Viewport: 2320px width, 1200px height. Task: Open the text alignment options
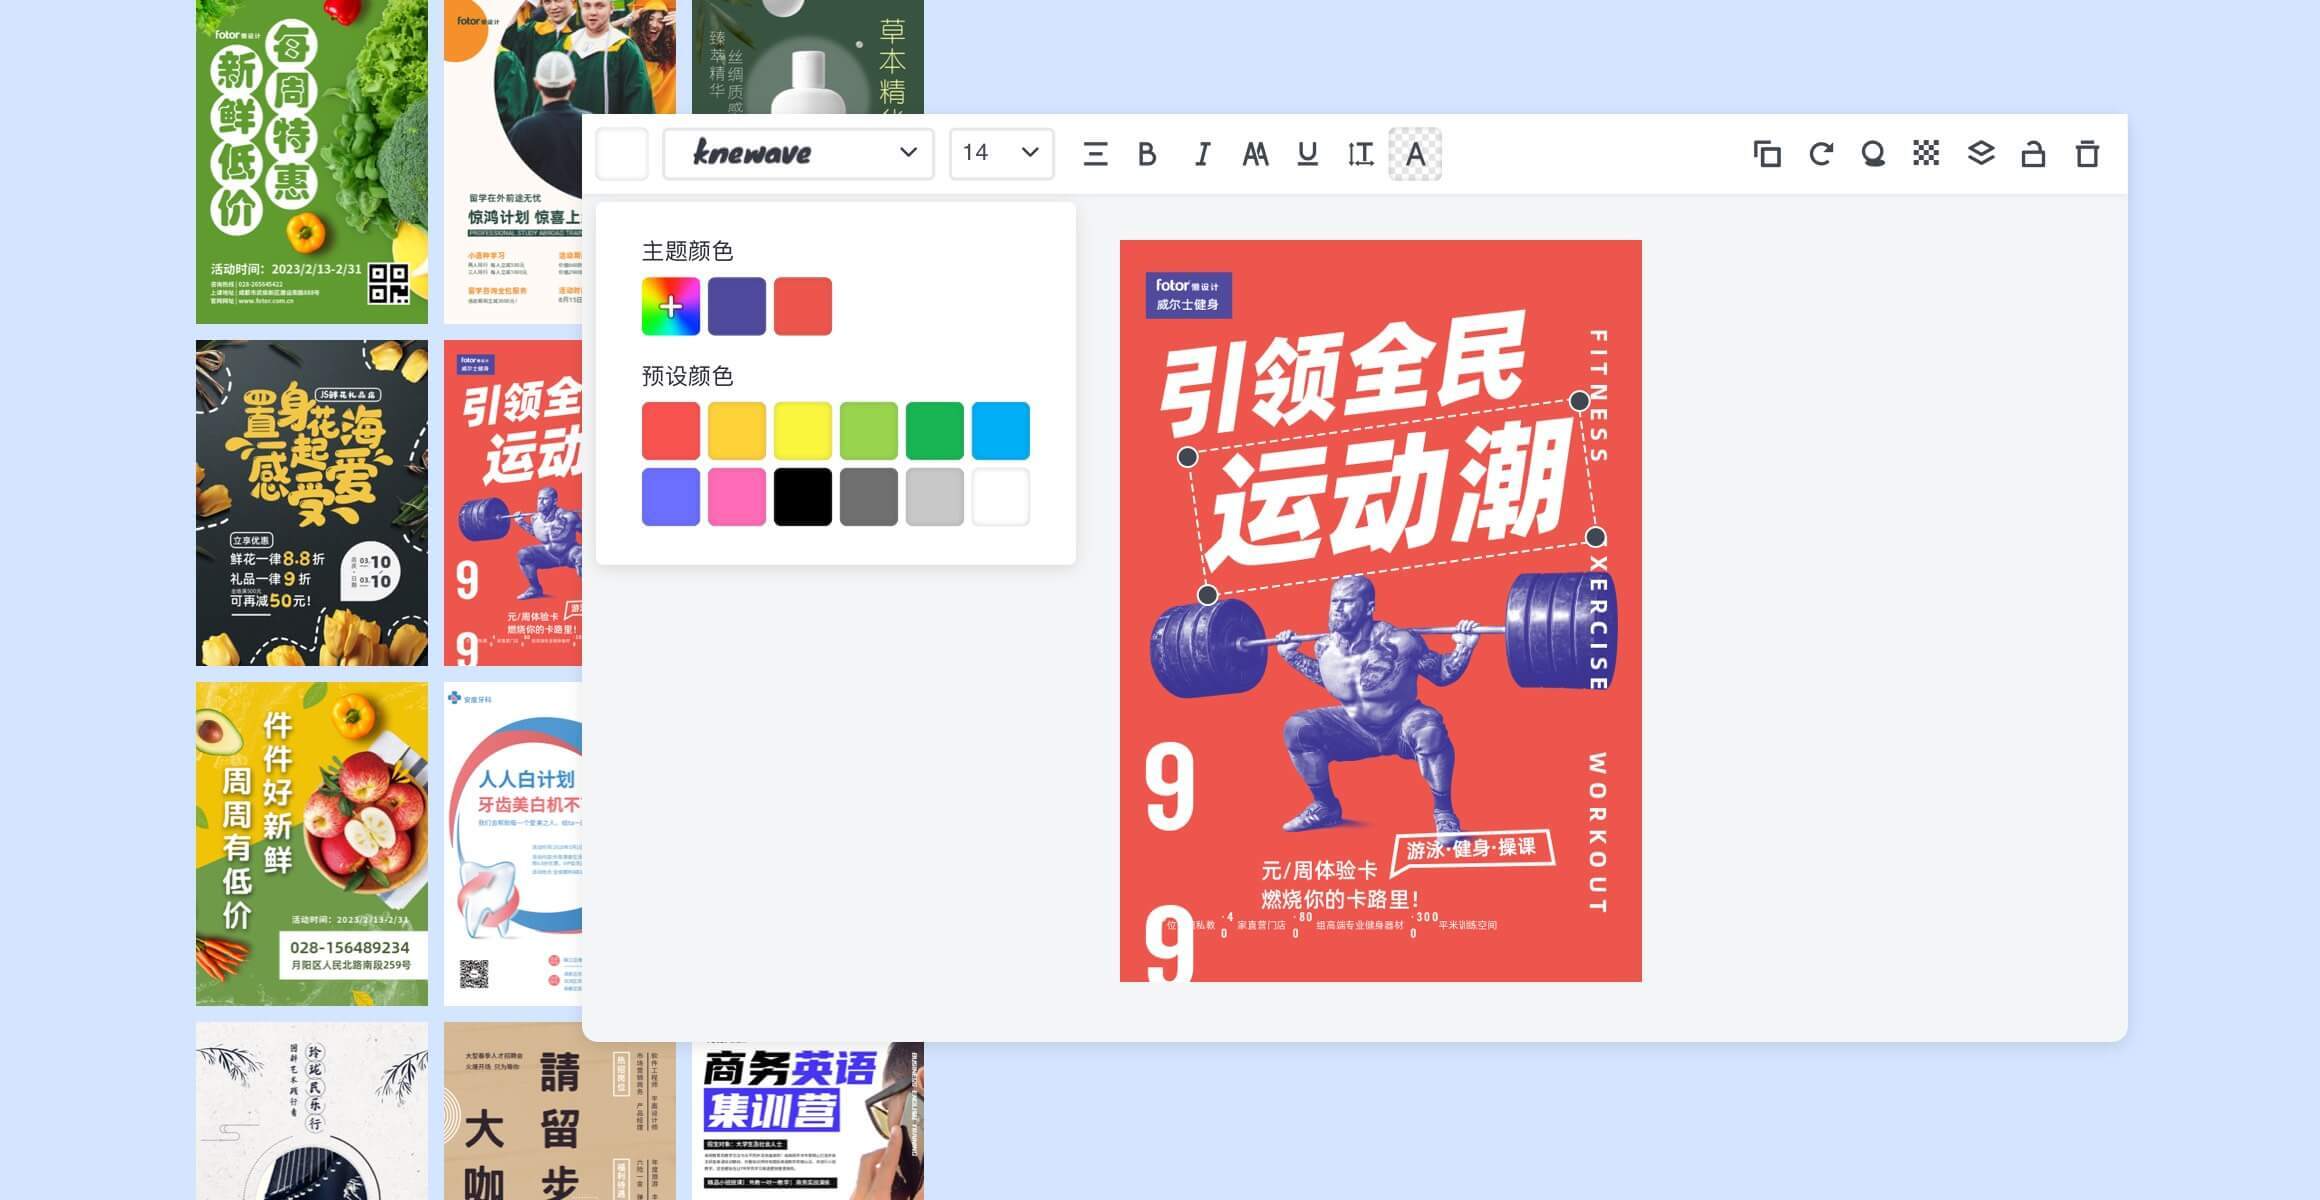click(x=1094, y=154)
